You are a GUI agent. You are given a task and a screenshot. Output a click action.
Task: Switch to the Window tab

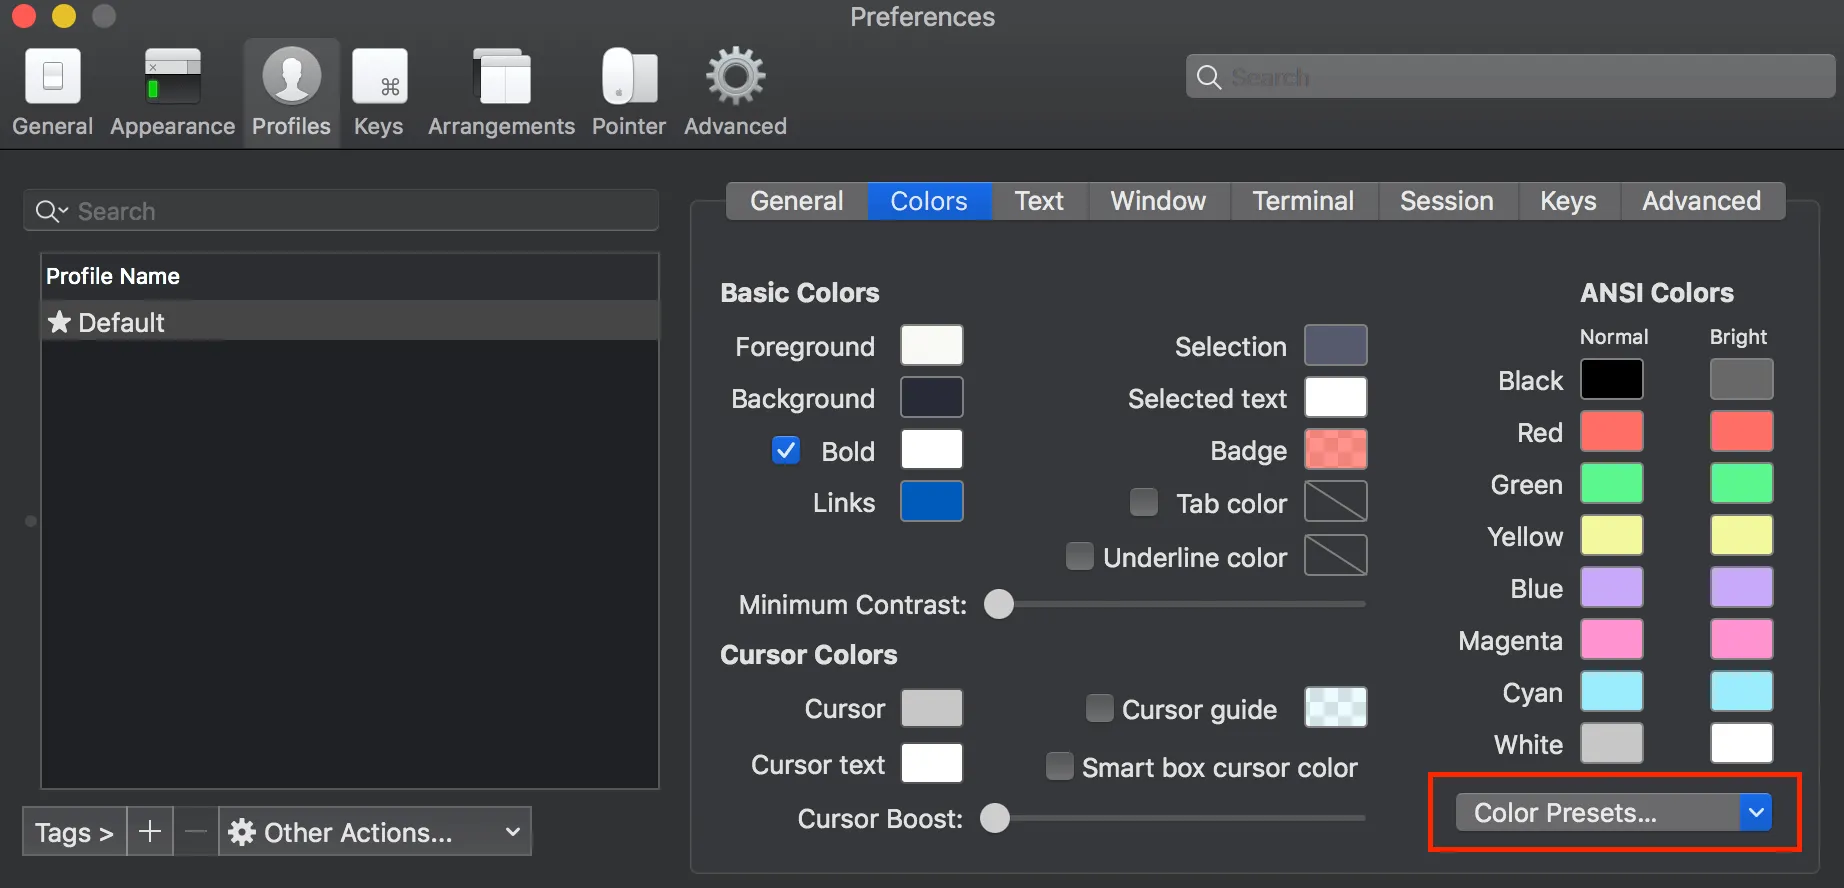pyautogui.click(x=1158, y=201)
